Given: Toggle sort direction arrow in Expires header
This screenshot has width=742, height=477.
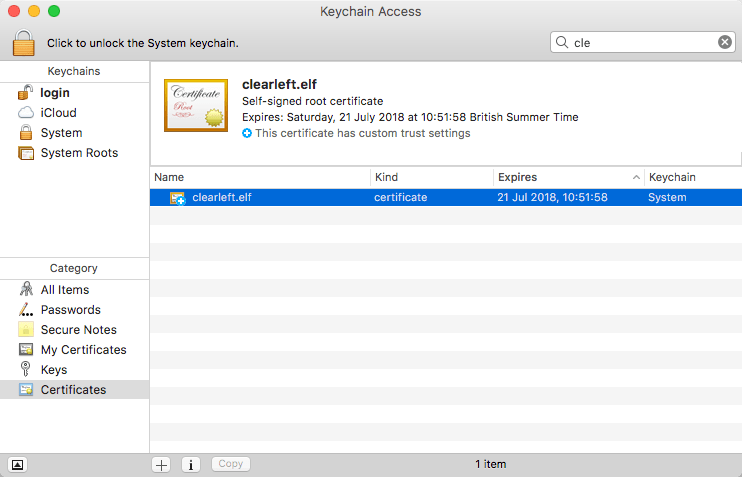Looking at the screenshot, I should coord(636,177).
